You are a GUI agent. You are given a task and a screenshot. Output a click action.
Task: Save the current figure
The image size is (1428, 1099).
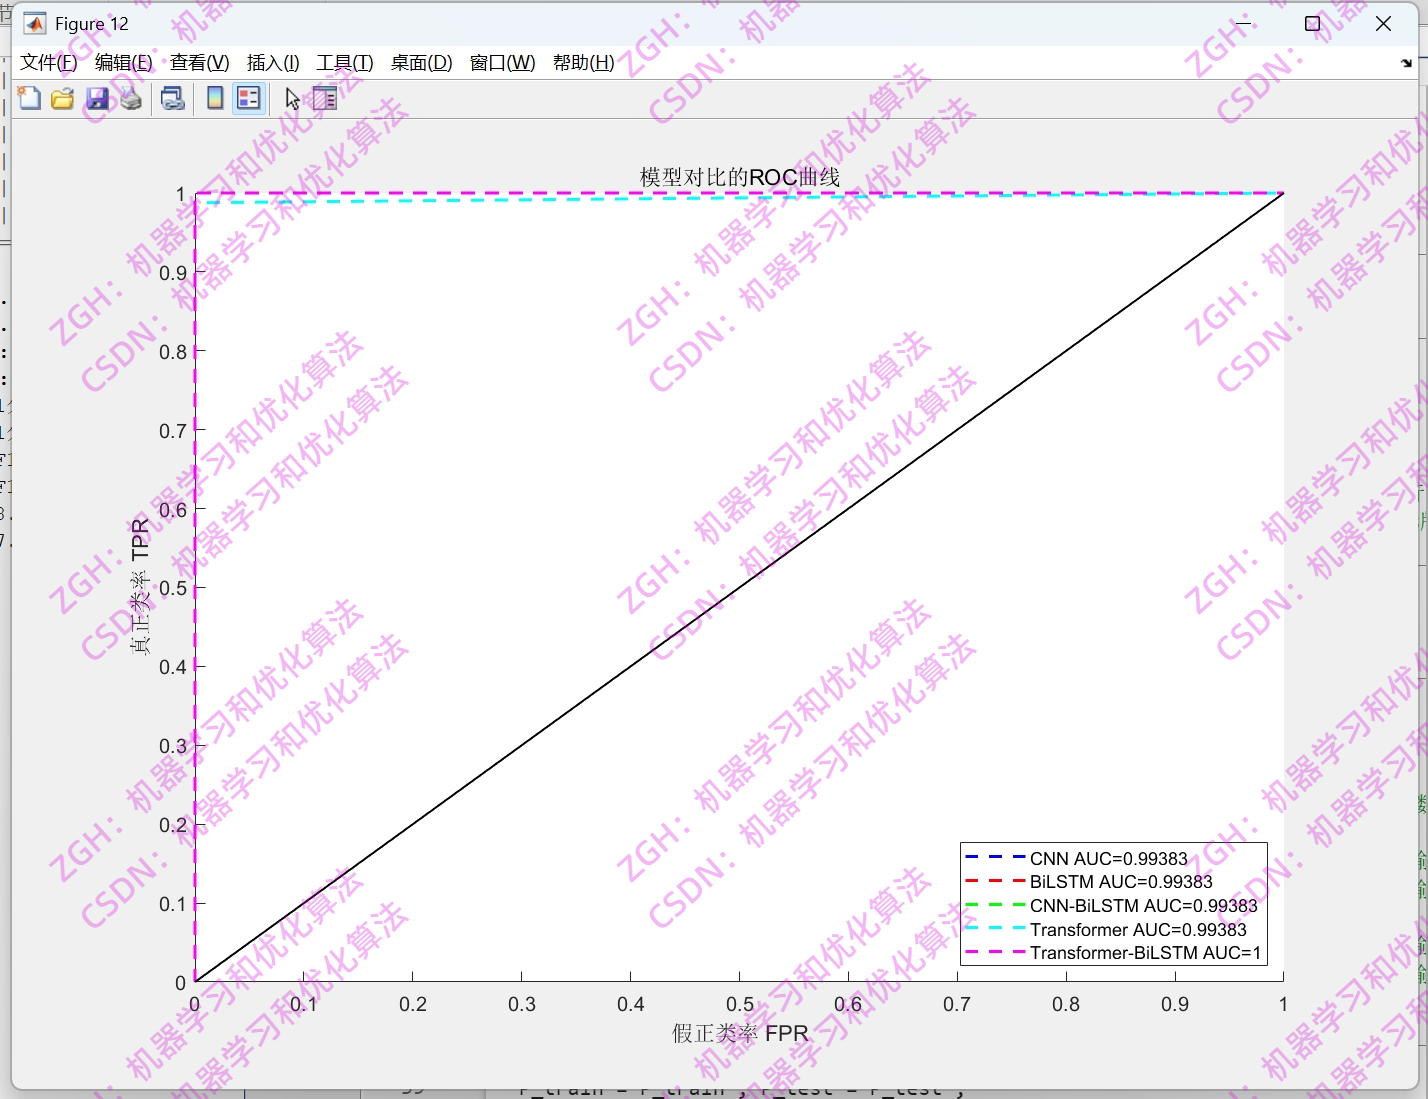pyautogui.click(x=97, y=98)
